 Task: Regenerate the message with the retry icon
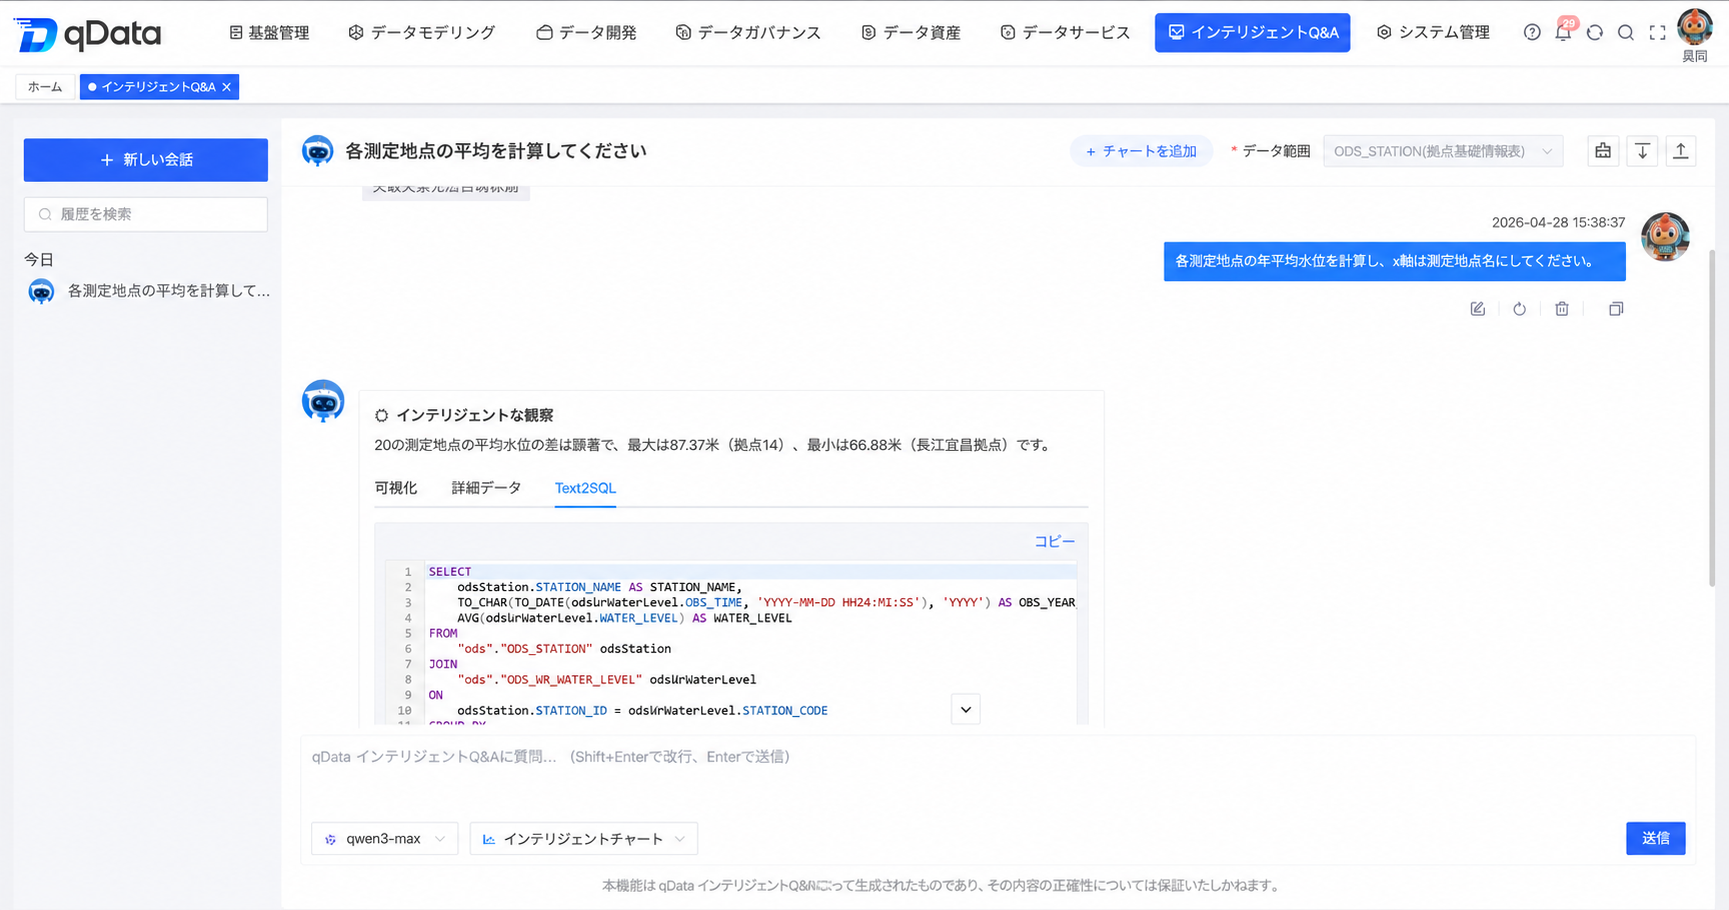pos(1519,309)
